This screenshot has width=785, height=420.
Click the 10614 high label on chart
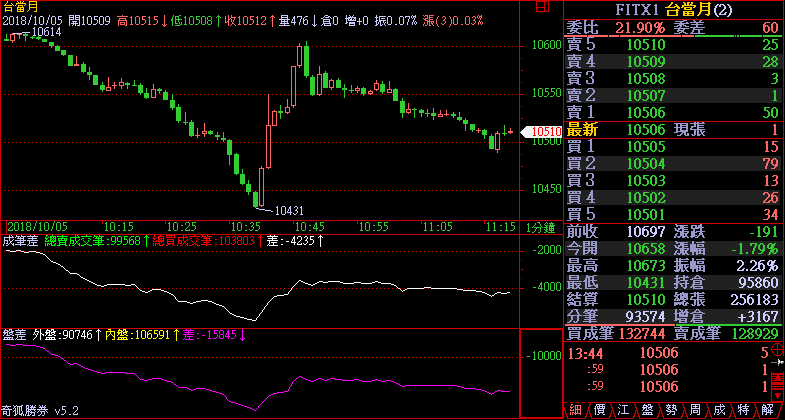pyautogui.click(x=46, y=33)
